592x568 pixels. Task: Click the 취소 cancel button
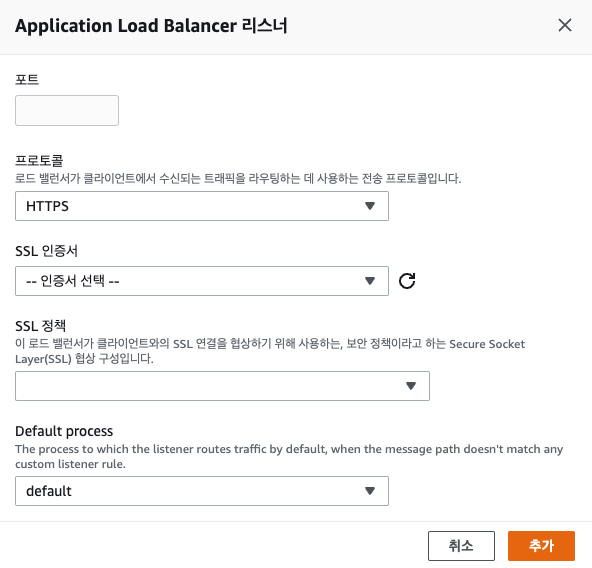(x=461, y=546)
